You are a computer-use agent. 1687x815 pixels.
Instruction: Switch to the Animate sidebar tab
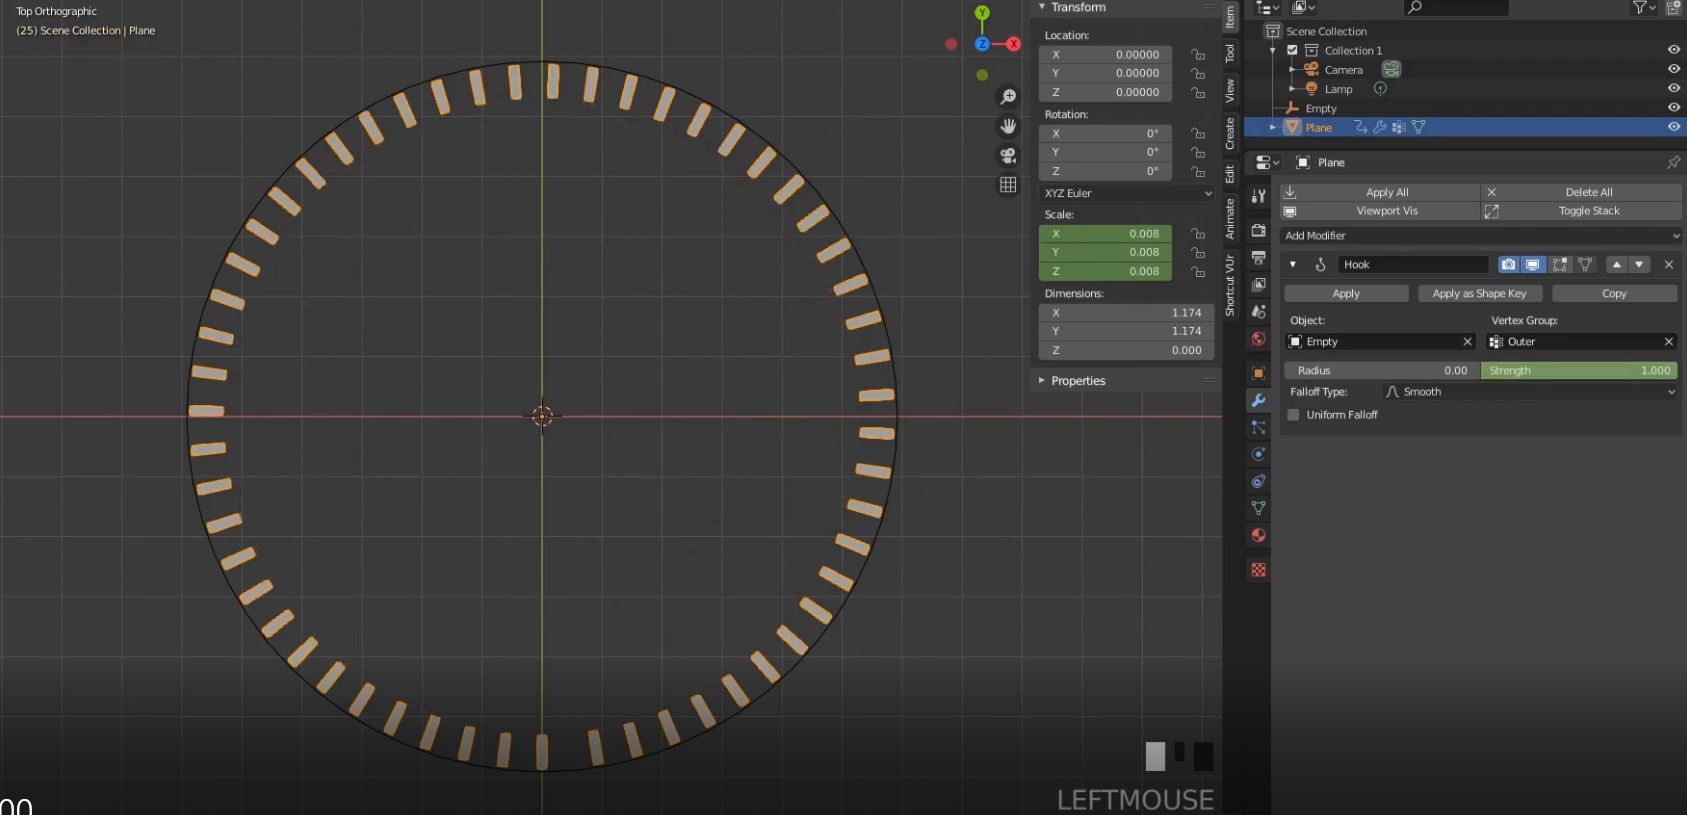(x=1230, y=219)
